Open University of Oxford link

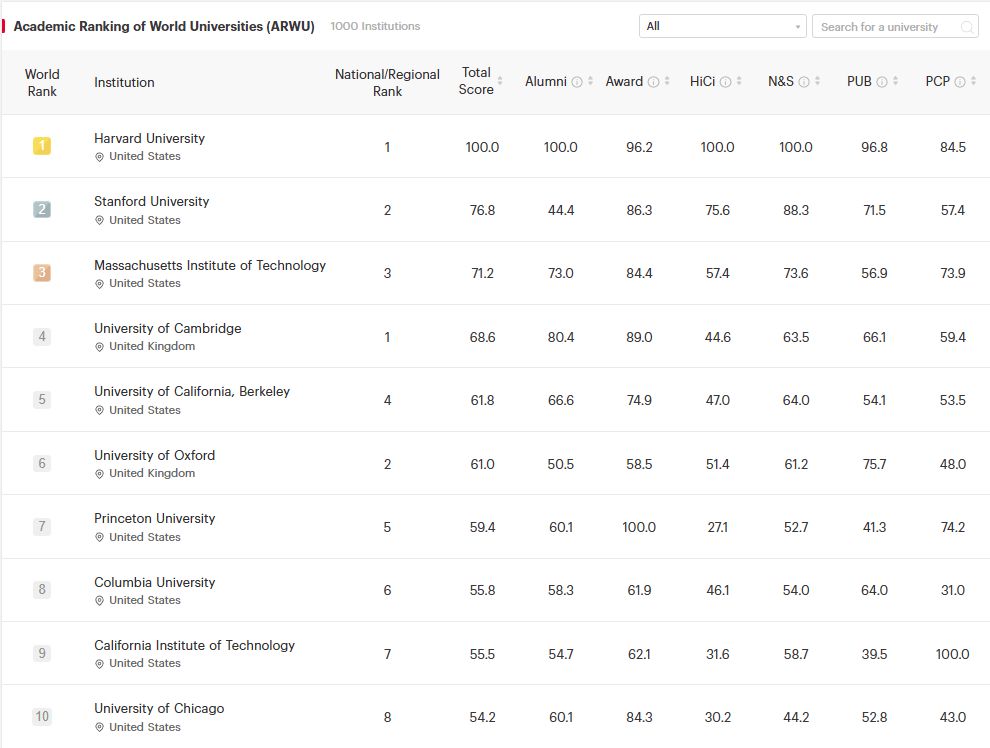pyautogui.click(x=154, y=455)
